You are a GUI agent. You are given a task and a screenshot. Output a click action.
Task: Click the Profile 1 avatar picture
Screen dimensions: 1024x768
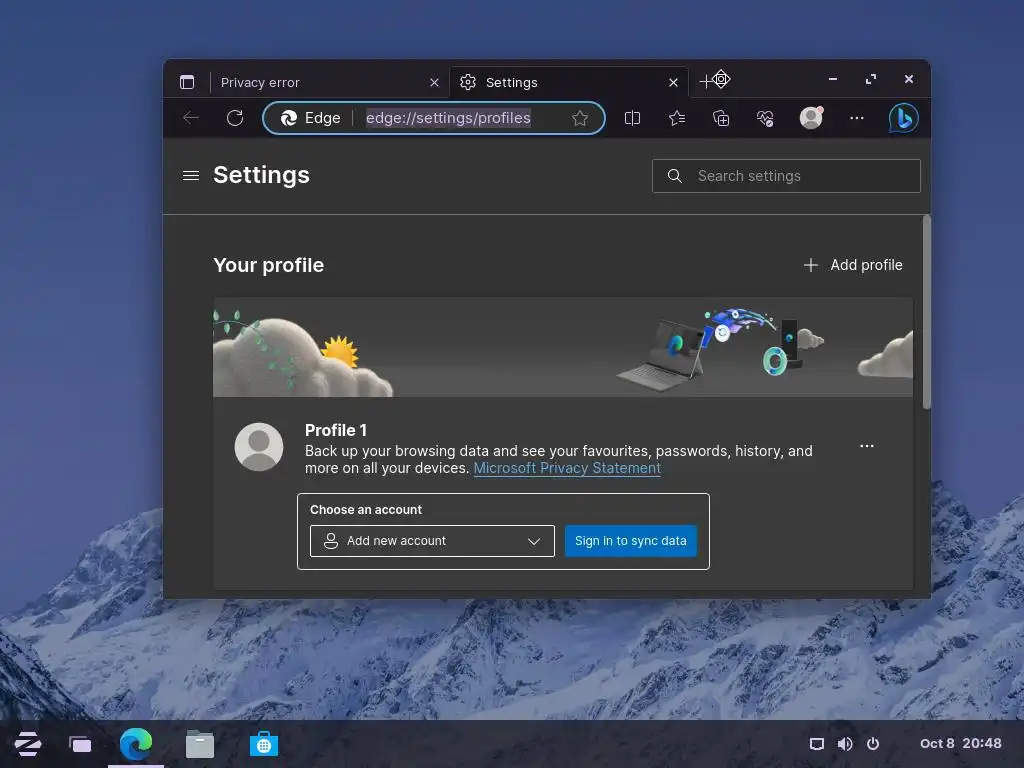click(x=259, y=447)
